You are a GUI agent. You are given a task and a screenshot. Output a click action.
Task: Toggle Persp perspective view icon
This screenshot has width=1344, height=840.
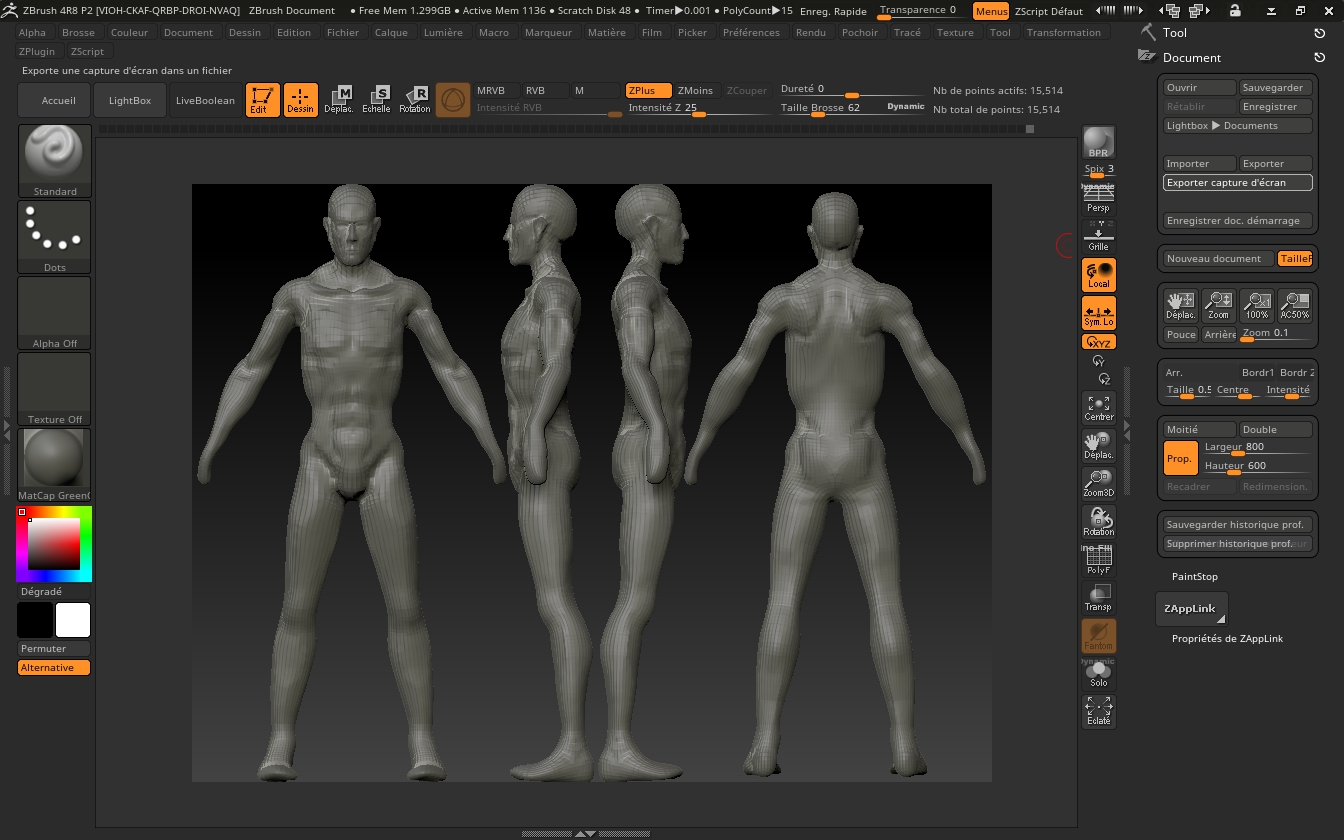coord(1098,197)
